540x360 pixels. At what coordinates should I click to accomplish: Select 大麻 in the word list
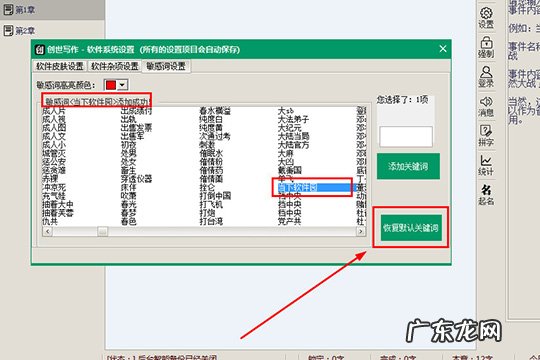(x=285, y=153)
